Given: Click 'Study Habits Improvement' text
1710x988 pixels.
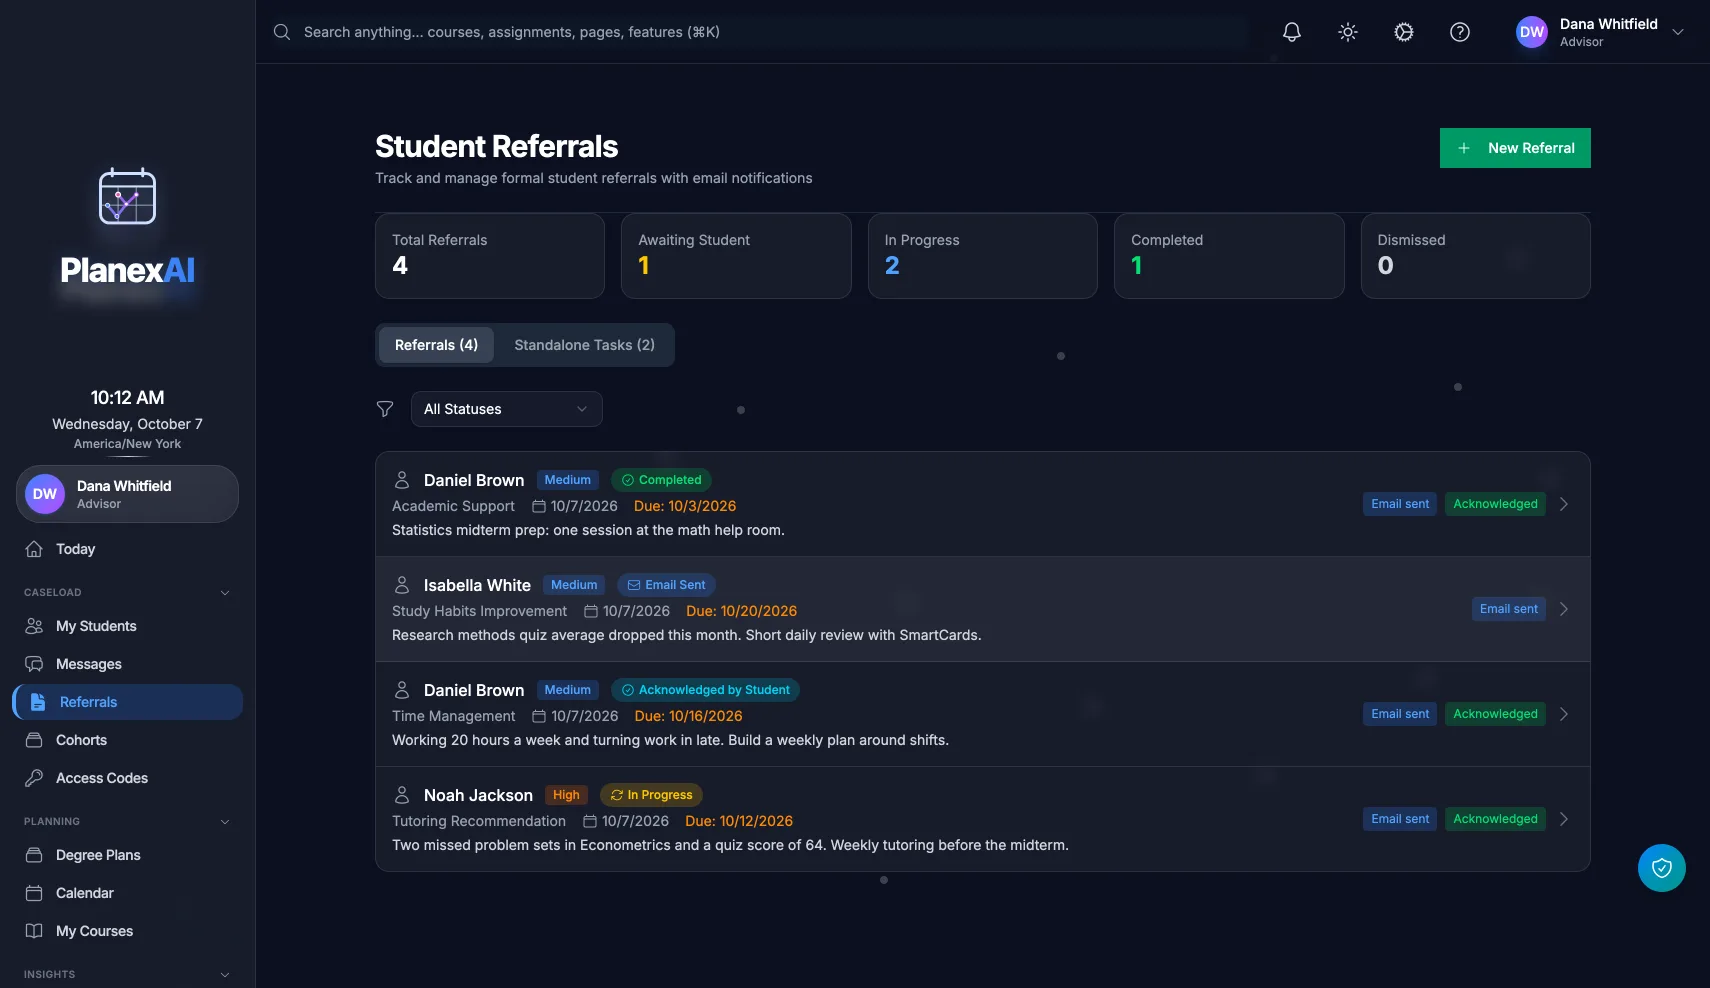Looking at the screenshot, I should (x=479, y=611).
